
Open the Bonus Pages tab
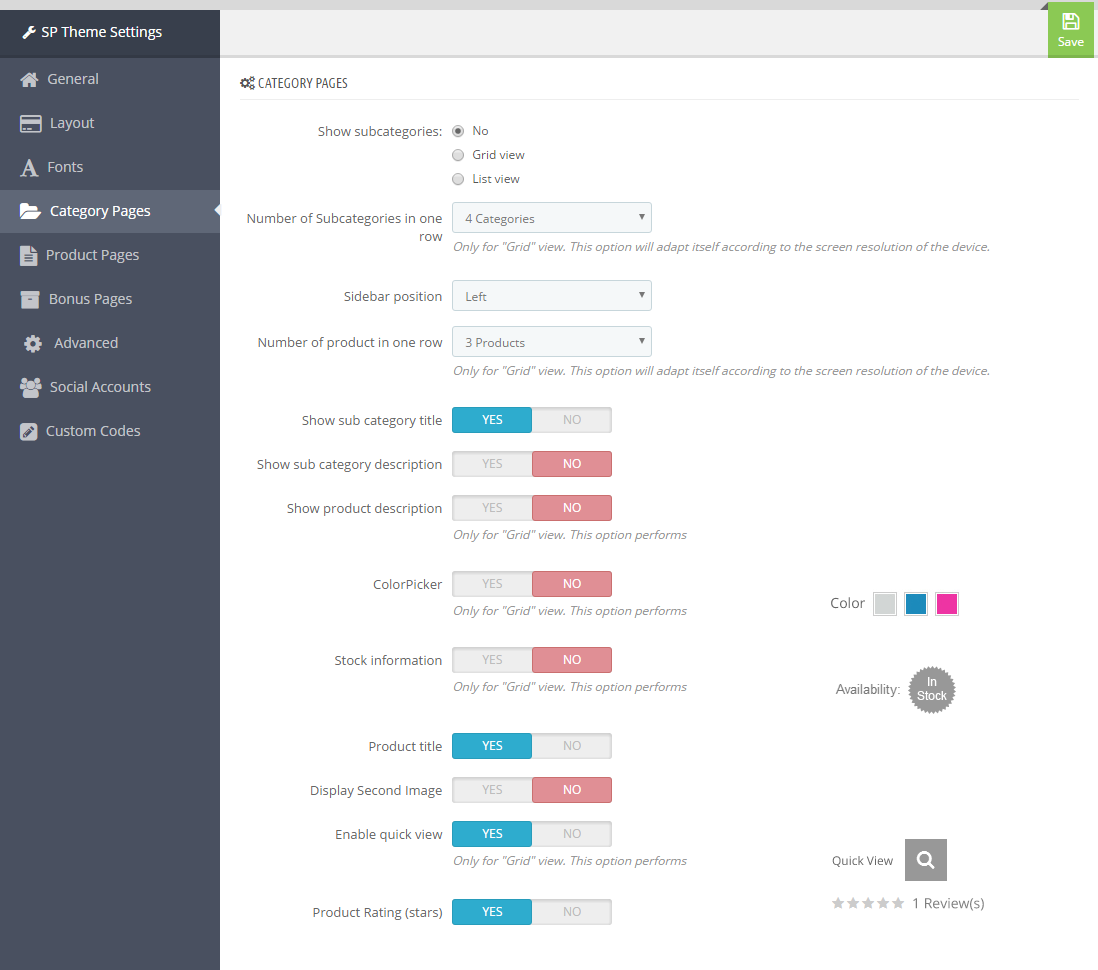pyautogui.click(x=110, y=299)
